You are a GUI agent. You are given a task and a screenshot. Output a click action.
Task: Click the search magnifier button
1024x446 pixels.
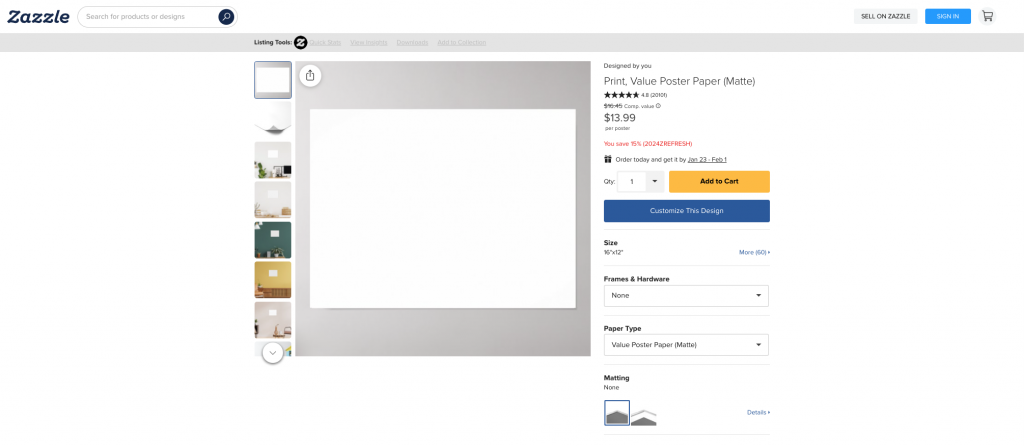click(226, 17)
